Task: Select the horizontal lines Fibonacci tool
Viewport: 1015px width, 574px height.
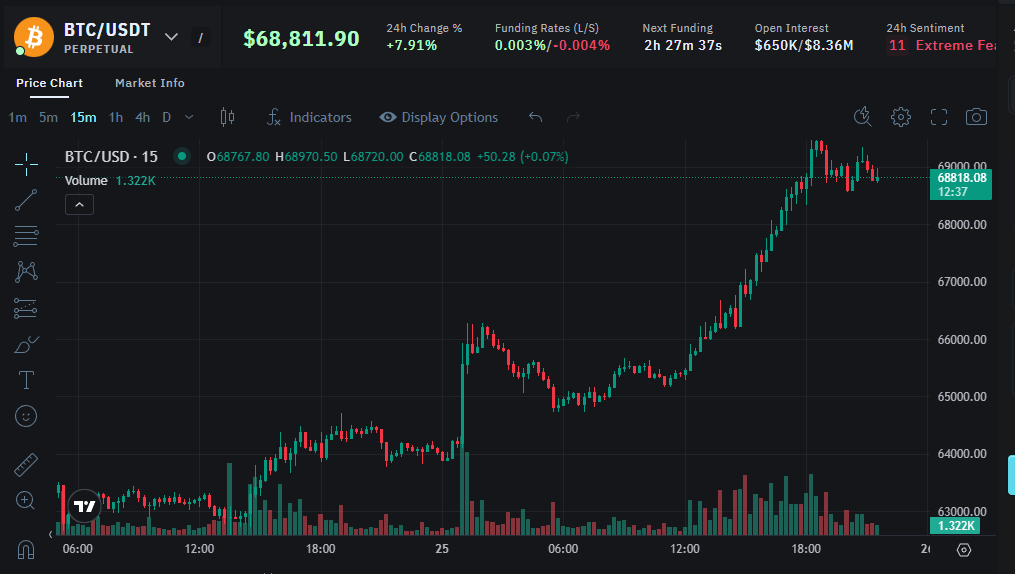Action: point(26,236)
